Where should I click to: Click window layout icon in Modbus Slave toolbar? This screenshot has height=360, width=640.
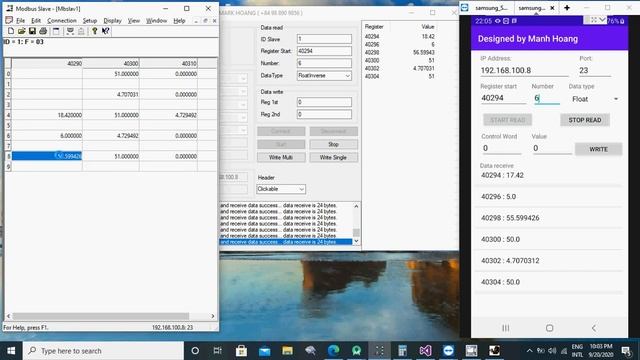(56, 31)
